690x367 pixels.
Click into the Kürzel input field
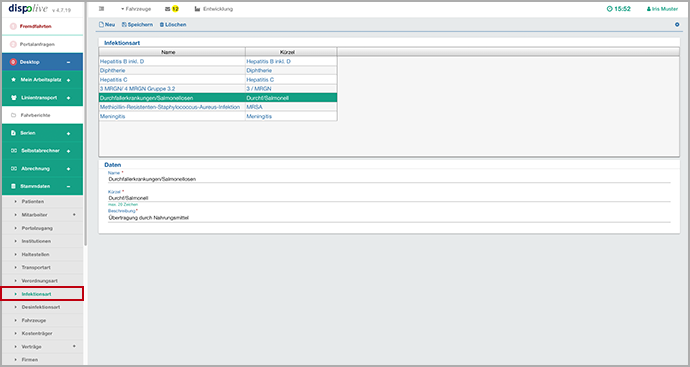[389, 198]
